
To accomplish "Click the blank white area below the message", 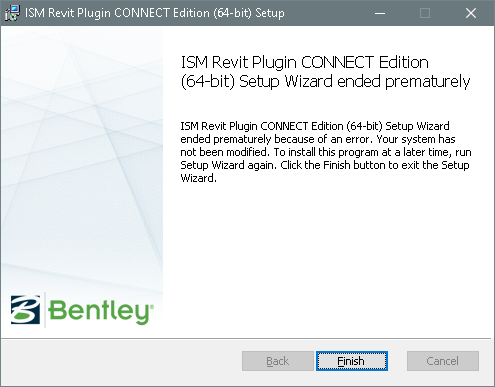I will pyautogui.click(x=327, y=260).
